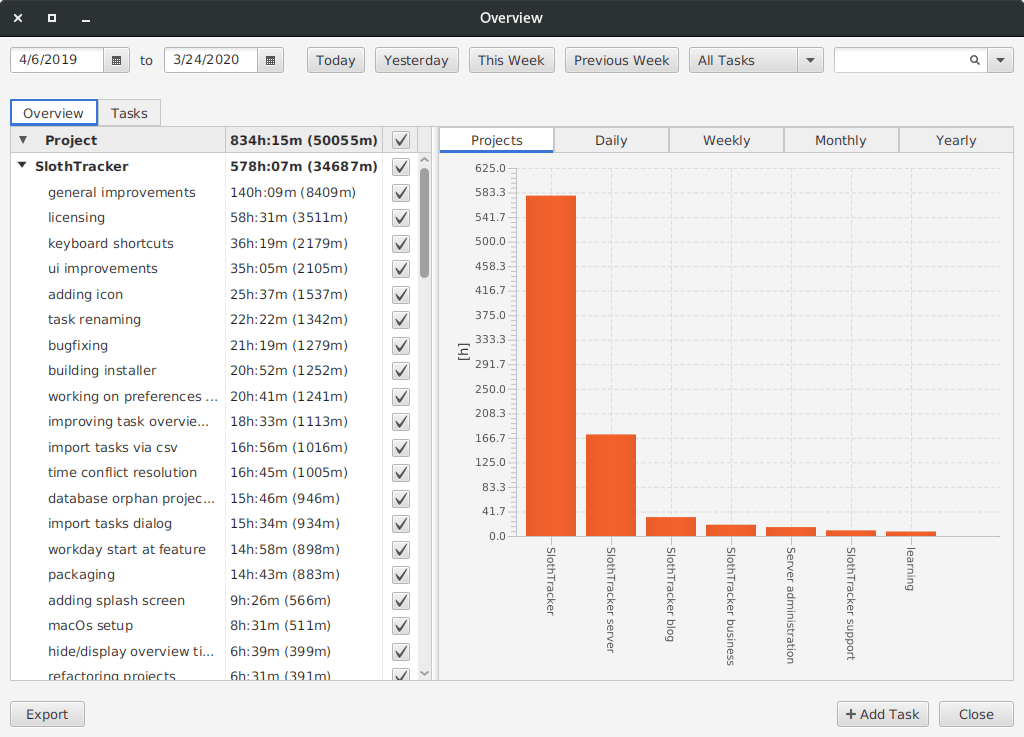The image size is (1024, 737).
Task: Click the Today button
Action: tap(336, 60)
